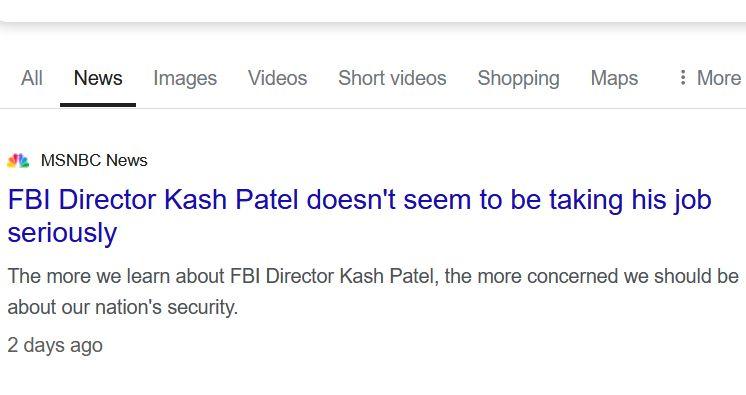Open the Images tab
The width and height of the screenshot is (746, 395).
pyautogui.click(x=185, y=79)
